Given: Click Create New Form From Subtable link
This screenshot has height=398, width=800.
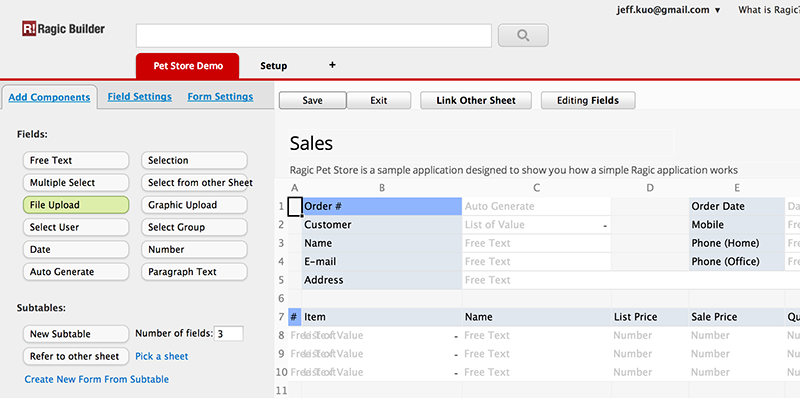Looking at the screenshot, I should point(97,379).
